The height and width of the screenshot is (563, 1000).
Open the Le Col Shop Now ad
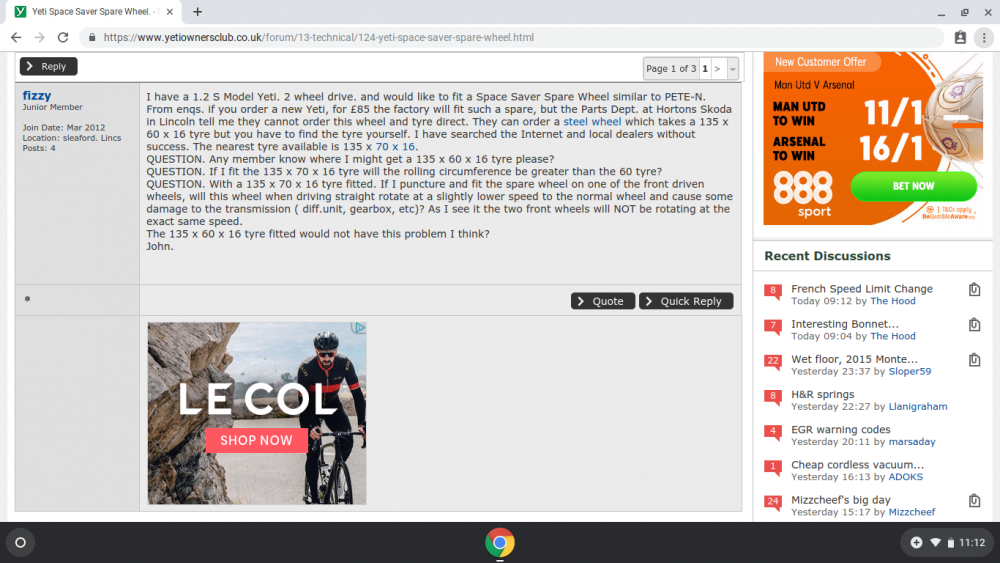tap(256, 440)
